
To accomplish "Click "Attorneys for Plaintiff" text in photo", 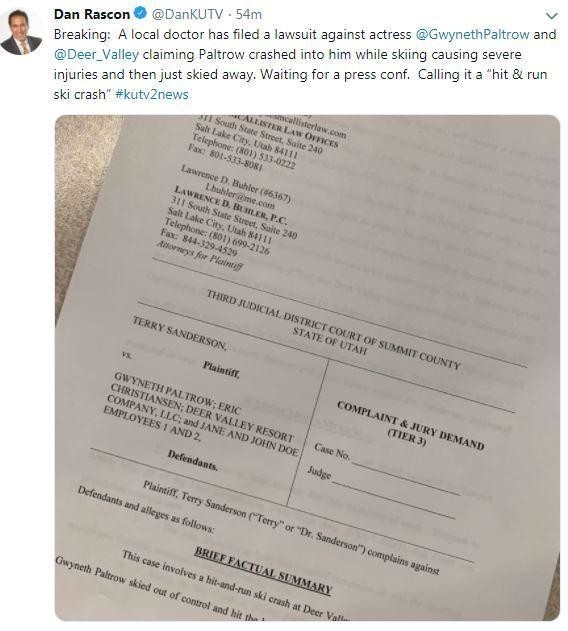I will click(199, 255).
